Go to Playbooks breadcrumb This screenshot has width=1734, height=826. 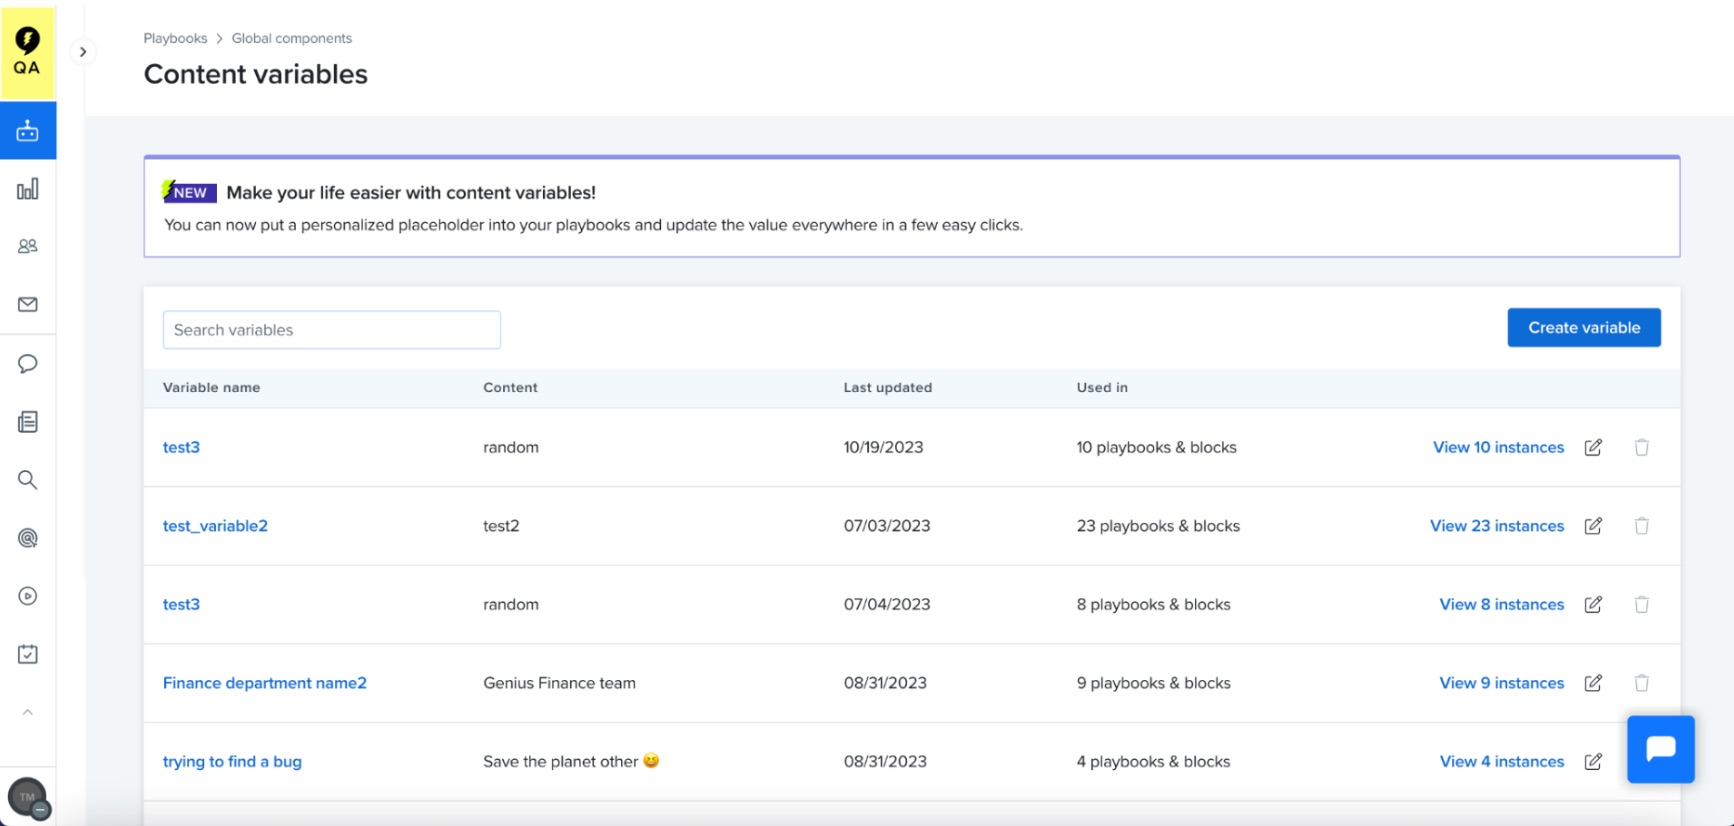[x=175, y=38]
